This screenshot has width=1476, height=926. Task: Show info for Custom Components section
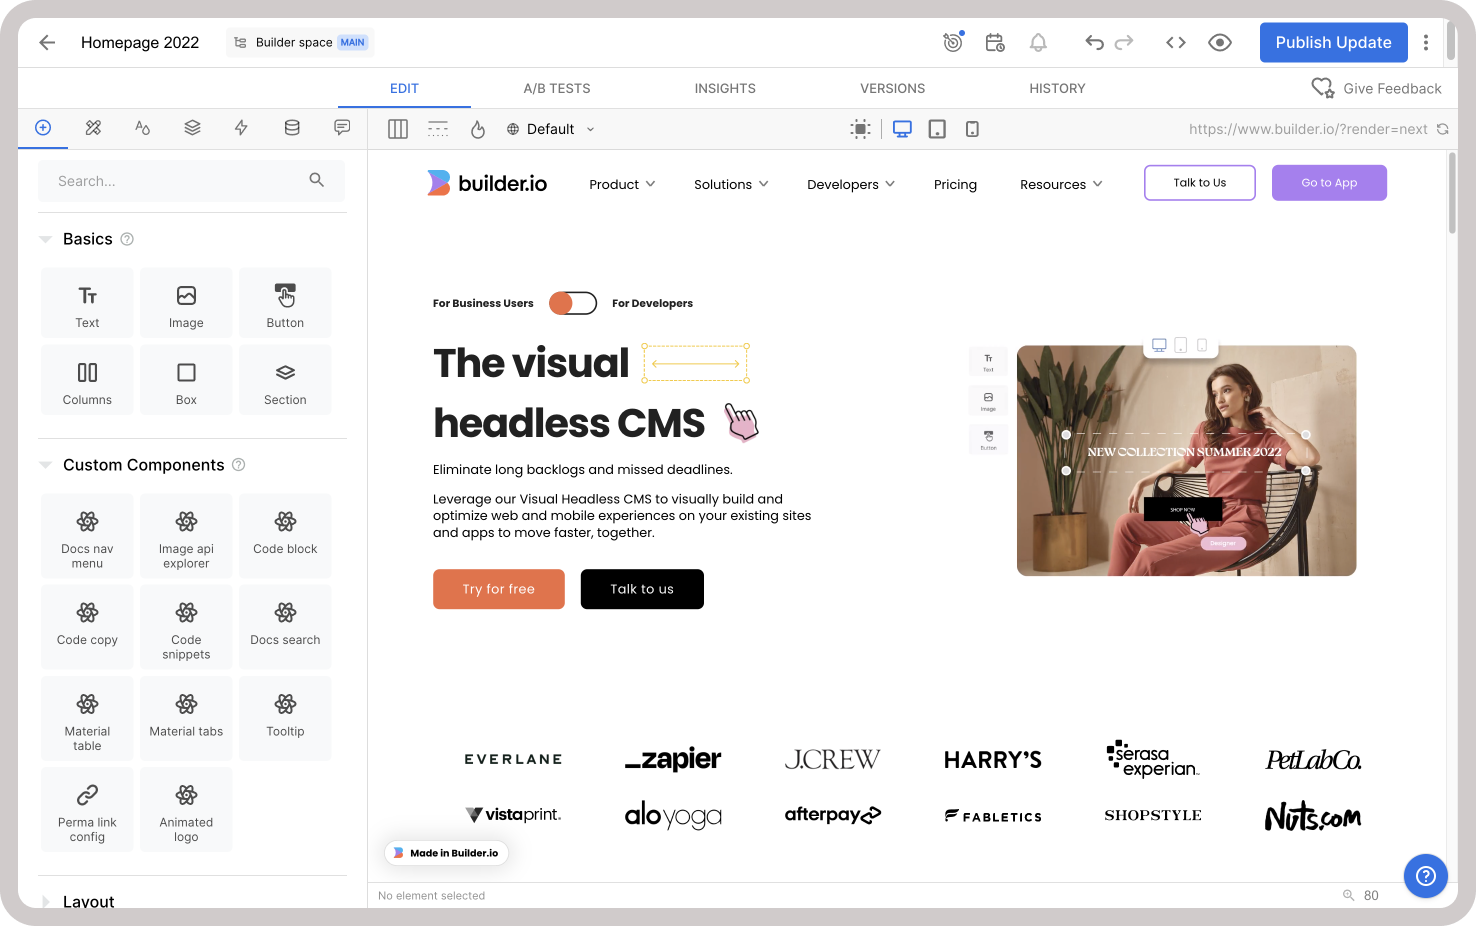pyautogui.click(x=239, y=465)
